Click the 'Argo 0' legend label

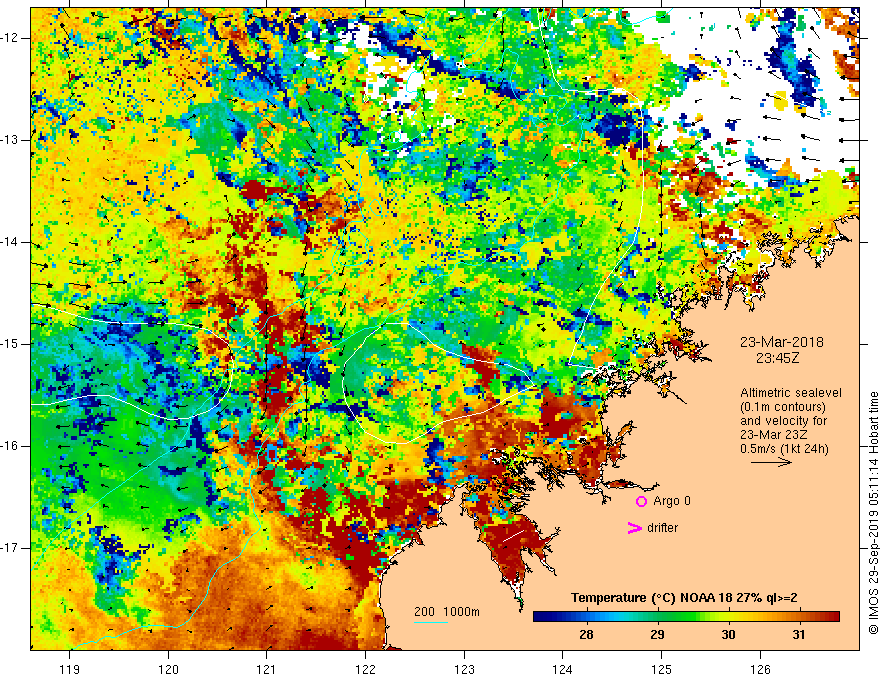(x=672, y=501)
